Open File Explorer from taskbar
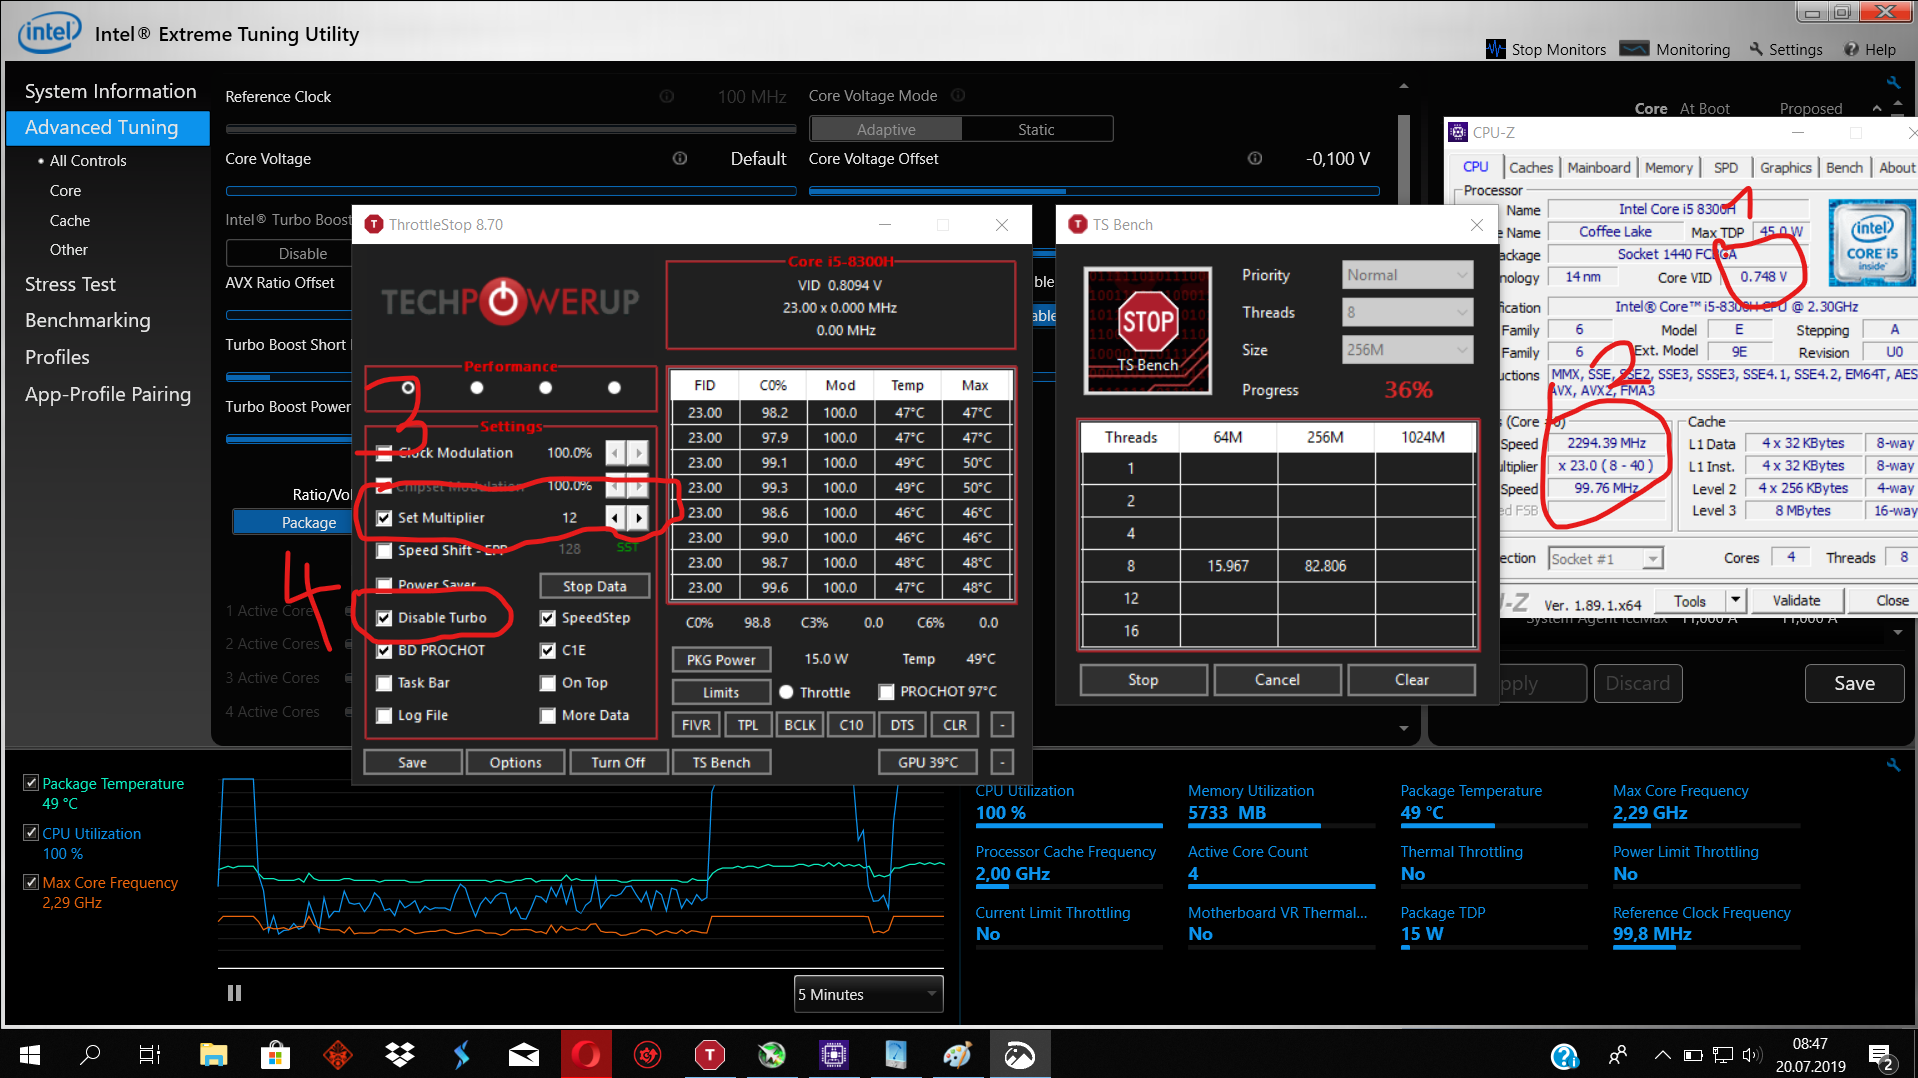Image resolution: width=1918 pixels, height=1078 pixels. (x=213, y=1054)
